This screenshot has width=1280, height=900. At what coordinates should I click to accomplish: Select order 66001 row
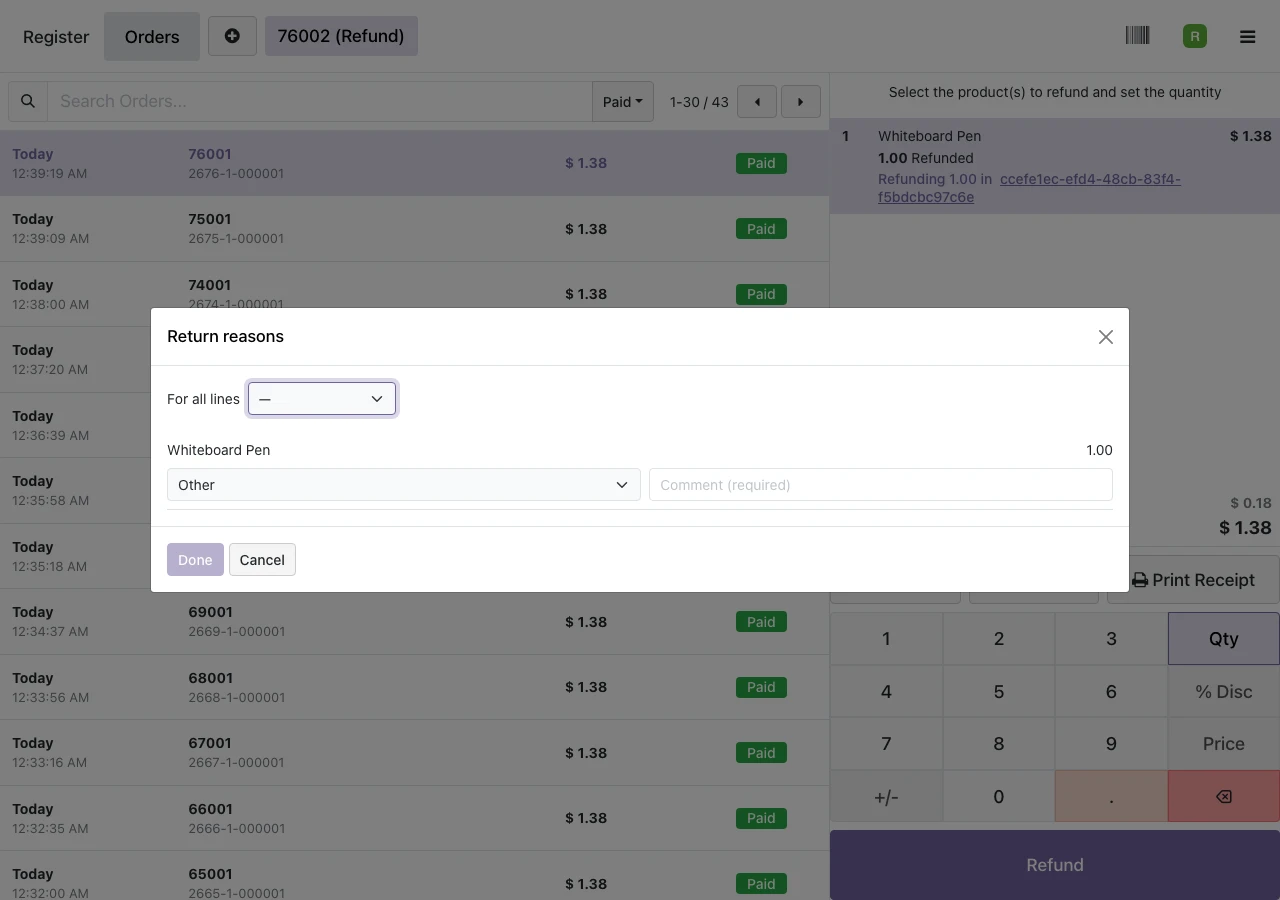pos(414,818)
